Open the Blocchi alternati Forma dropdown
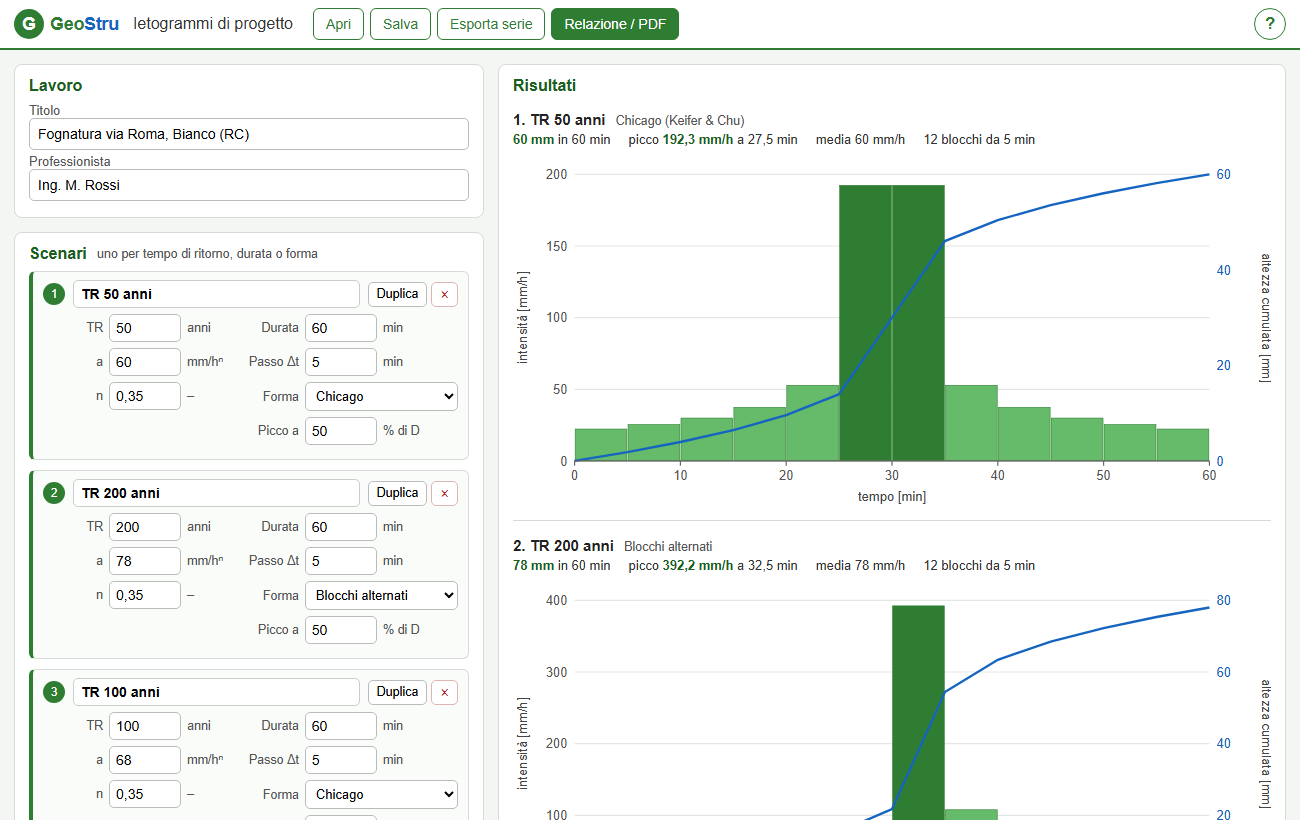Screen dimensions: 1300x820 click(x=381, y=595)
